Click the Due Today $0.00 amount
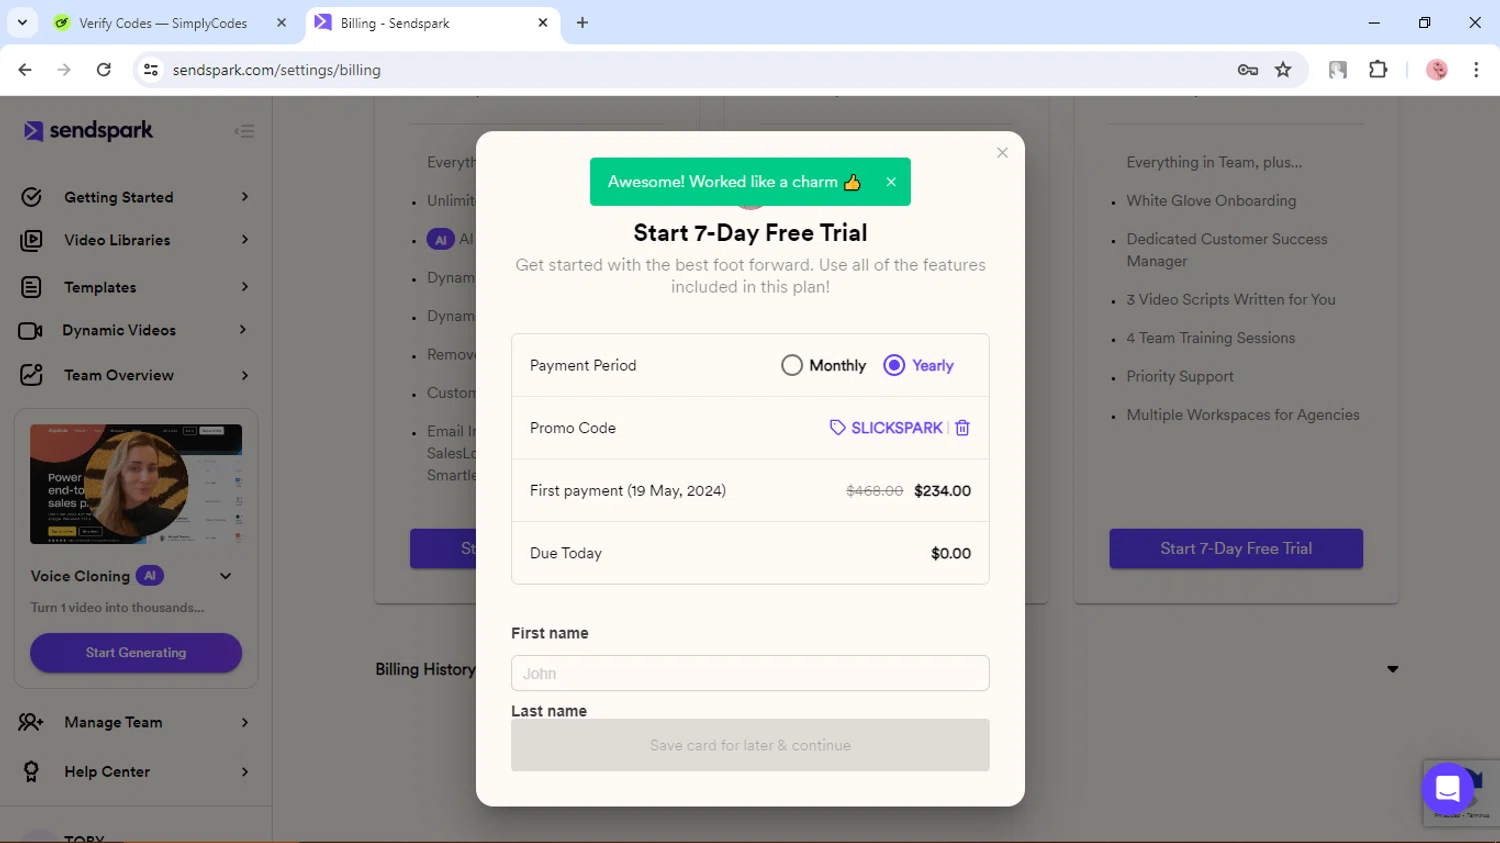The height and width of the screenshot is (843, 1500). coord(951,554)
